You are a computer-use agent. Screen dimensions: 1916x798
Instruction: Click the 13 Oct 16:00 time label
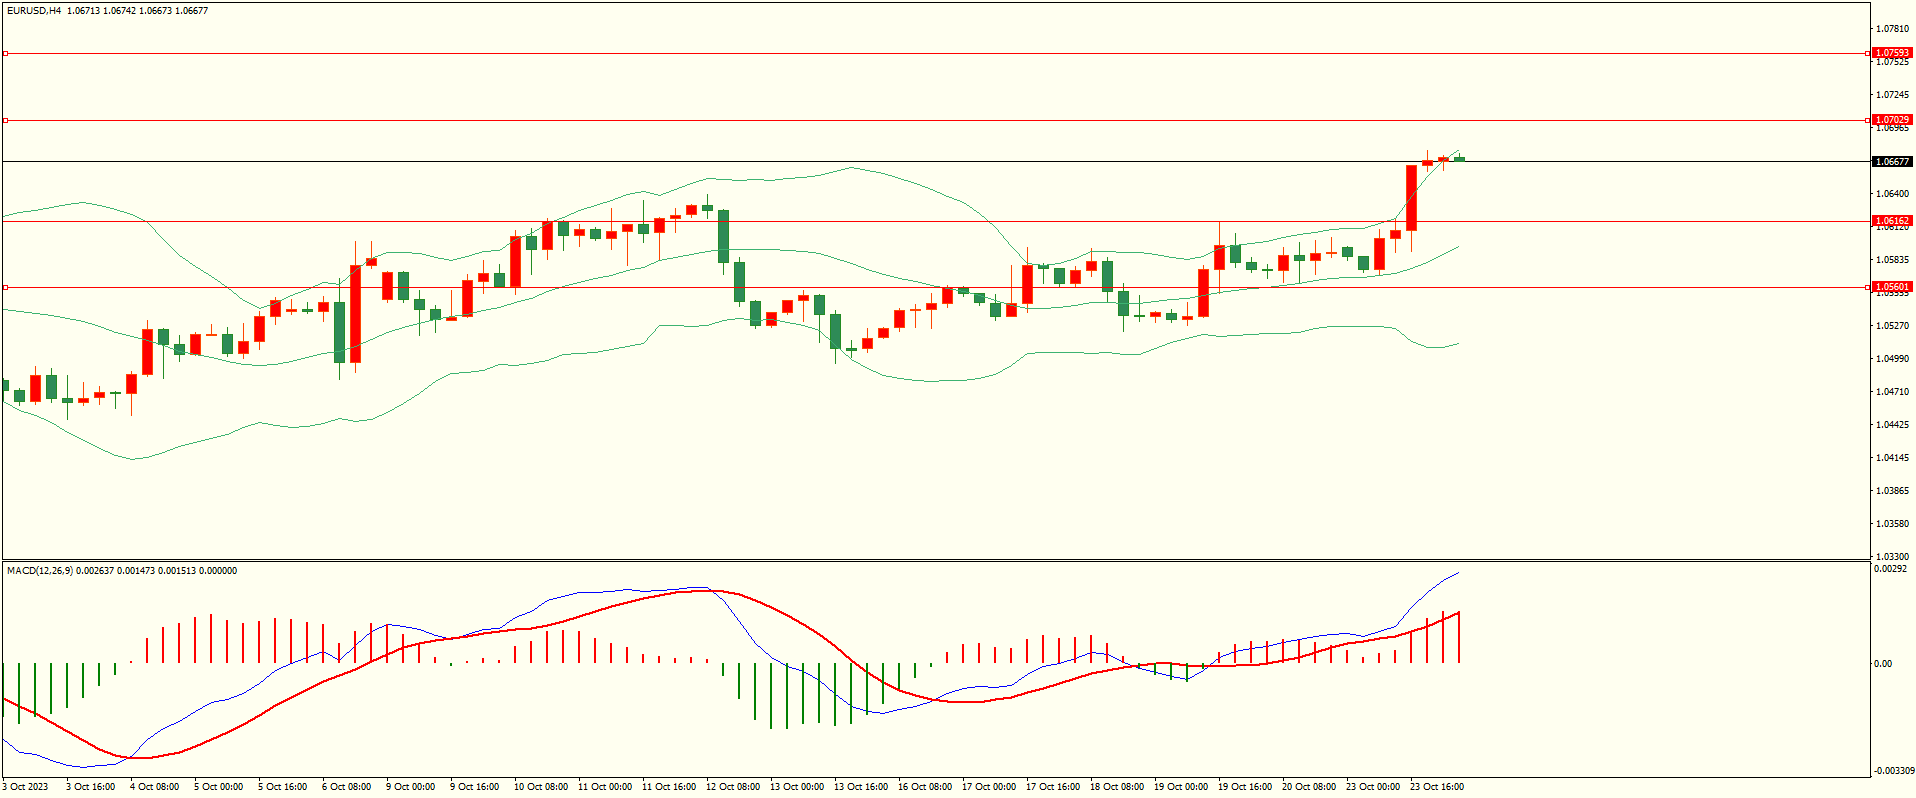pyautogui.click(x=861, y=787)
